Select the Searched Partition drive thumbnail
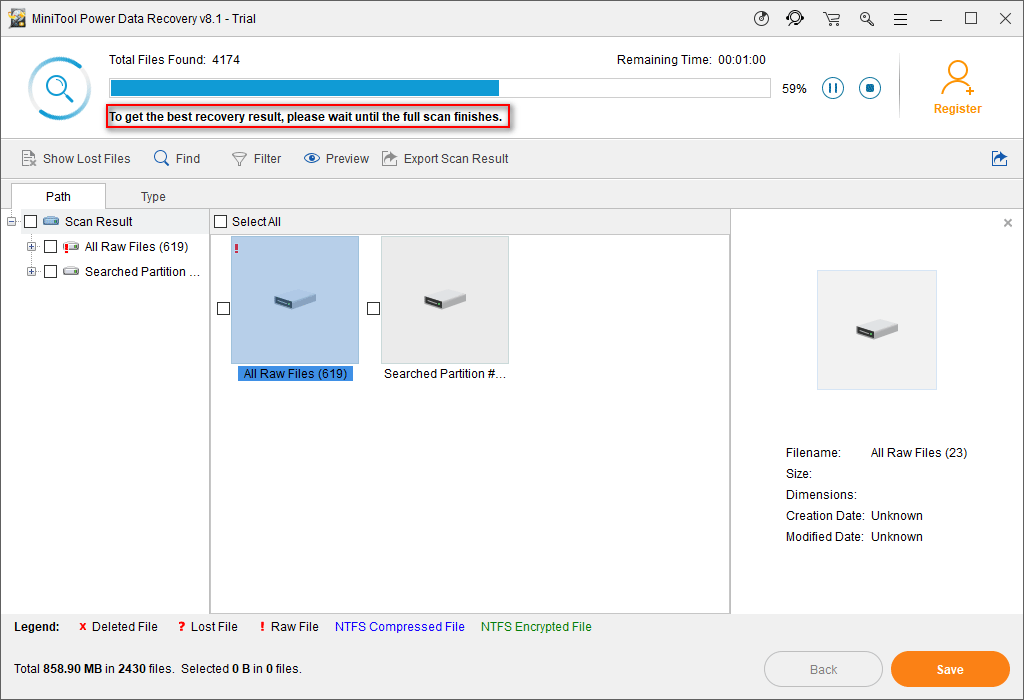This screenshot has width=1024, height=700. pyautogui.click(x=445, y=300)
